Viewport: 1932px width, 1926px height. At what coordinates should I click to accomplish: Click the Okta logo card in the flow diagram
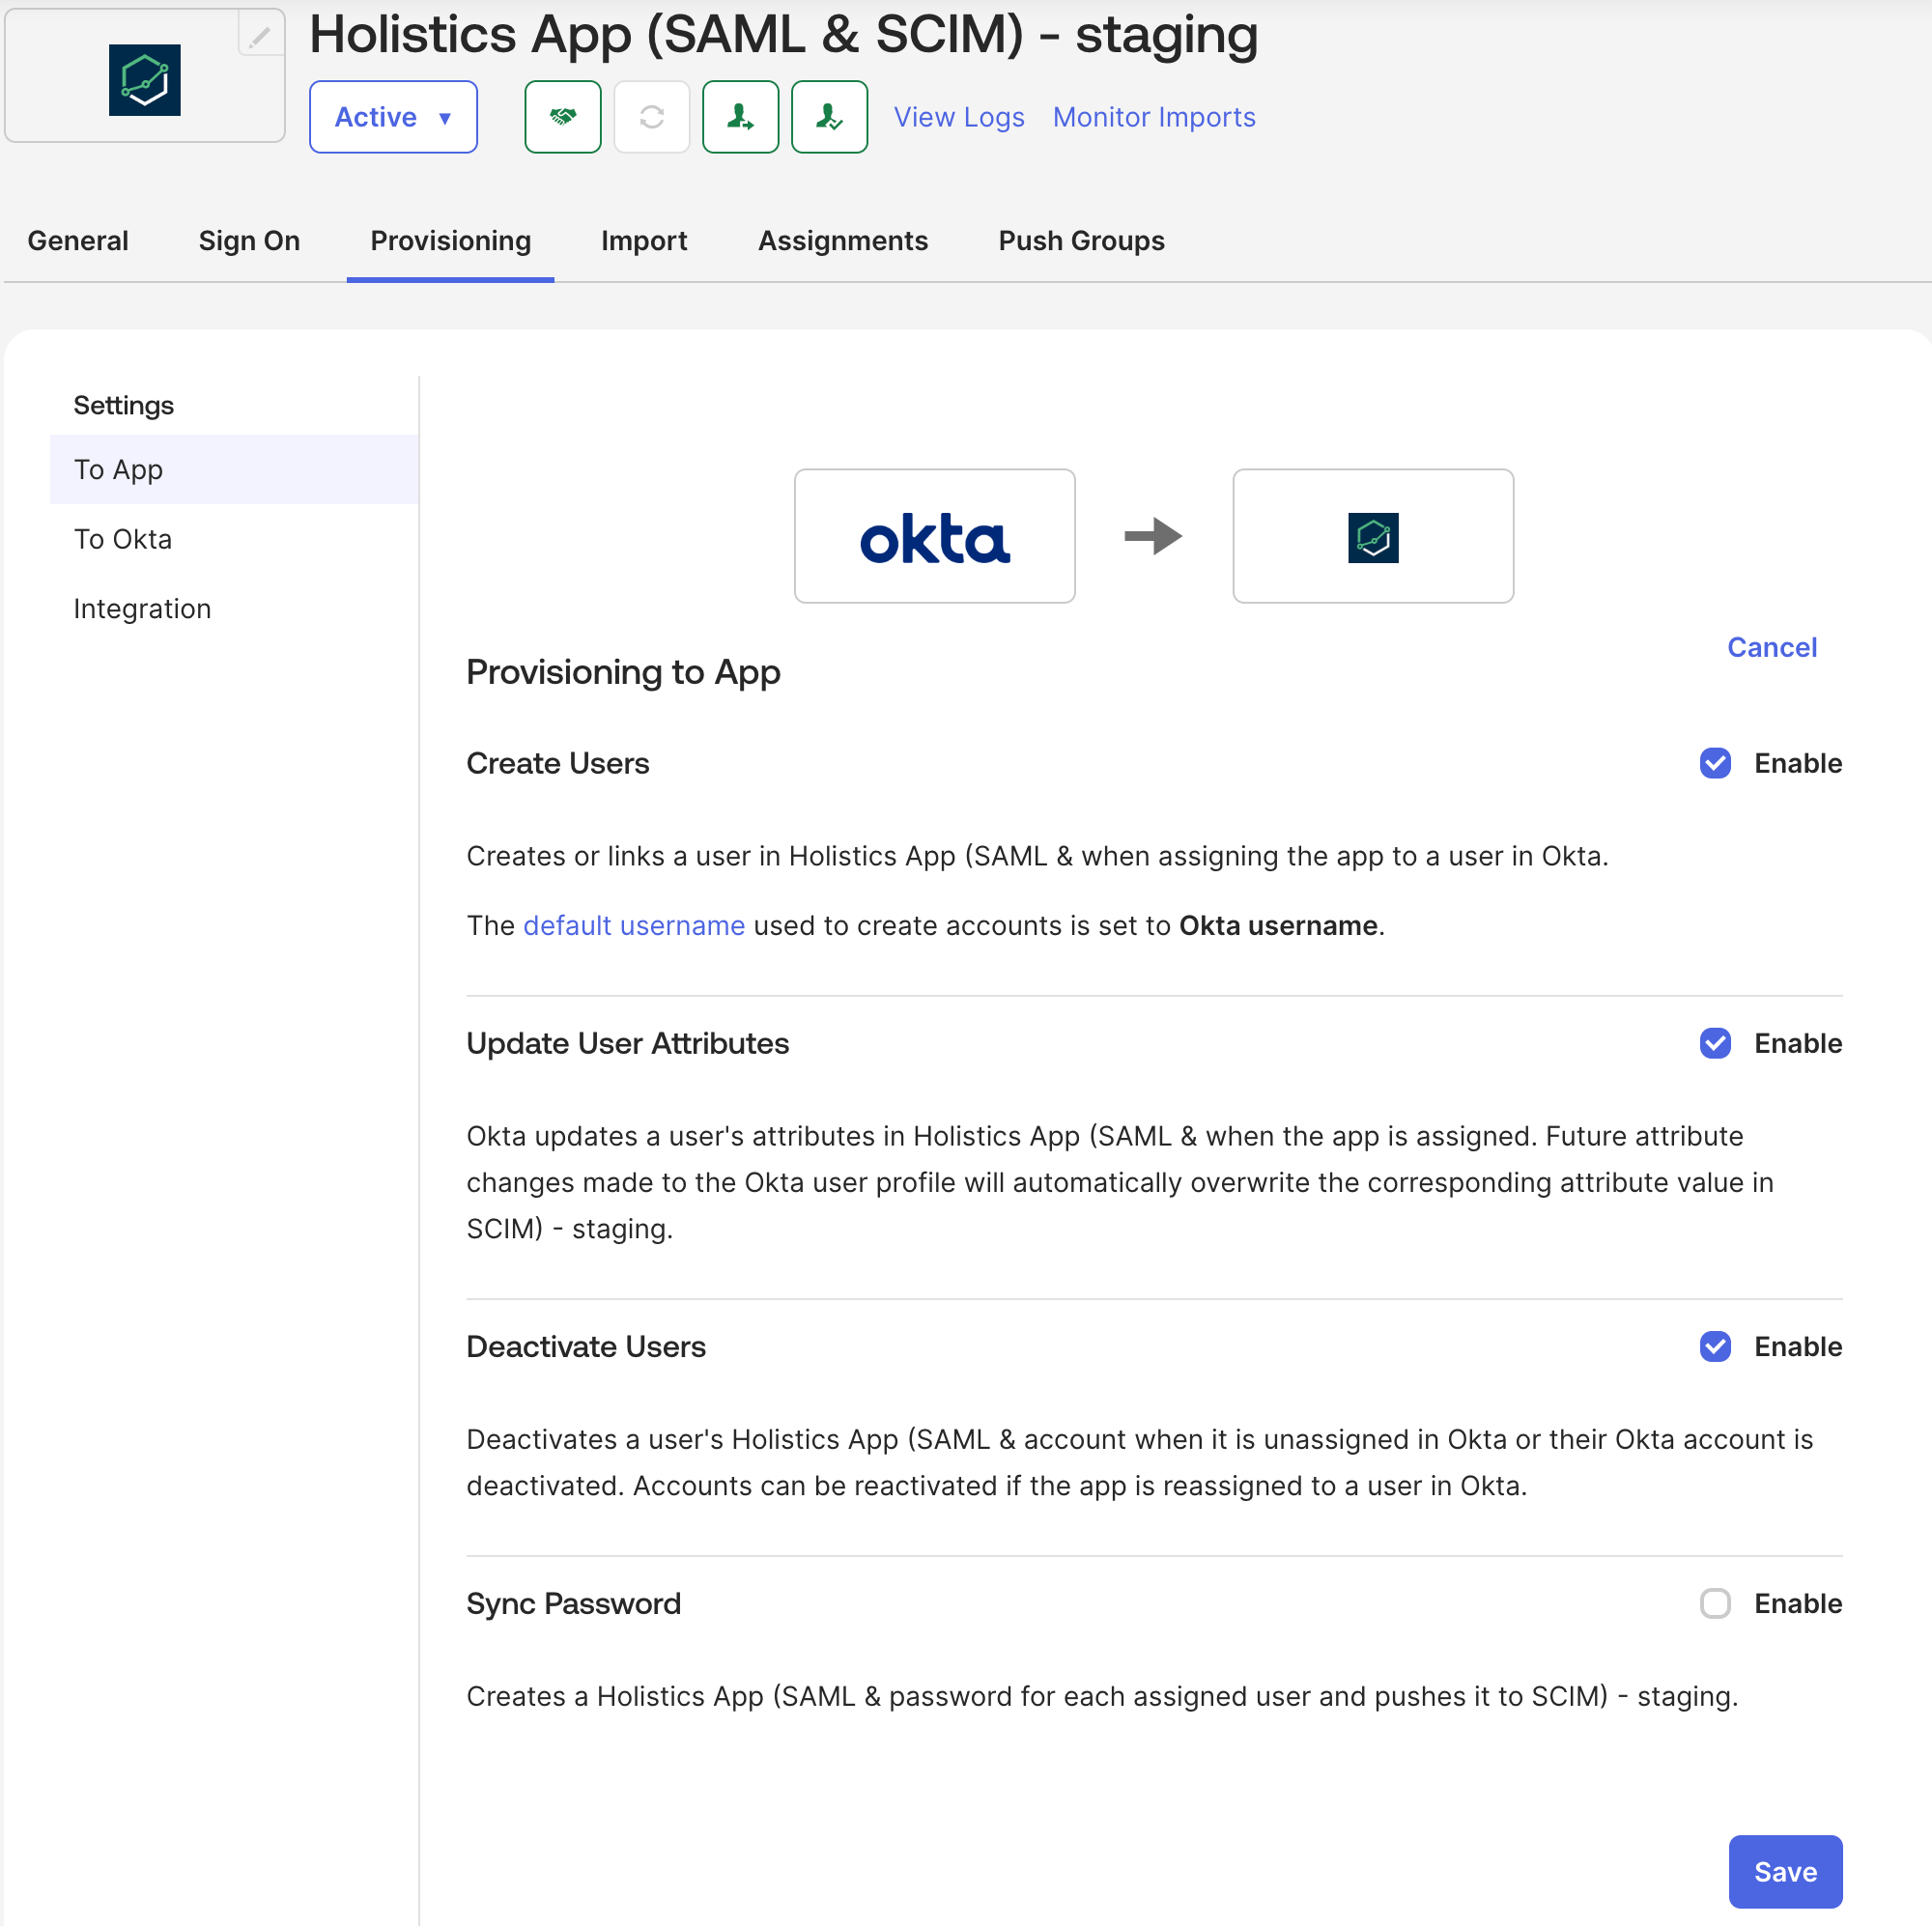click(934, 536)
